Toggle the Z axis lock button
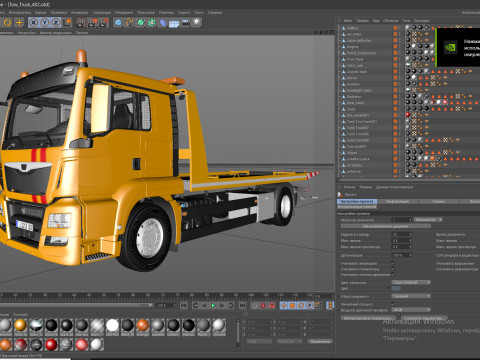 tap(56, 23)
